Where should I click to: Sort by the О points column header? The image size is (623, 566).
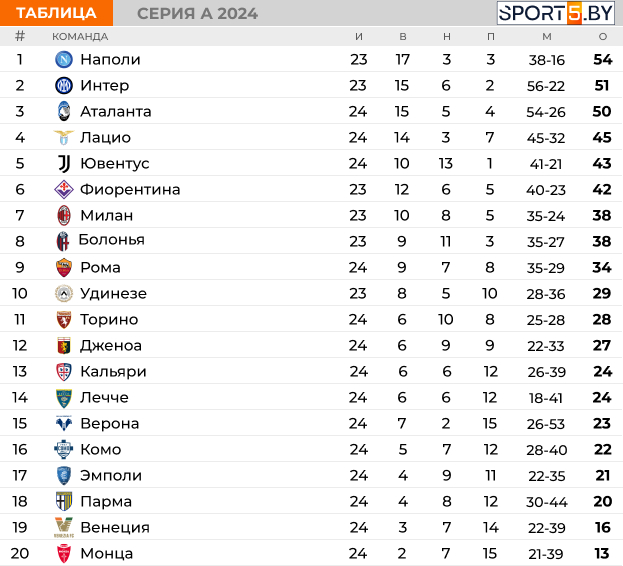point(603,37)
